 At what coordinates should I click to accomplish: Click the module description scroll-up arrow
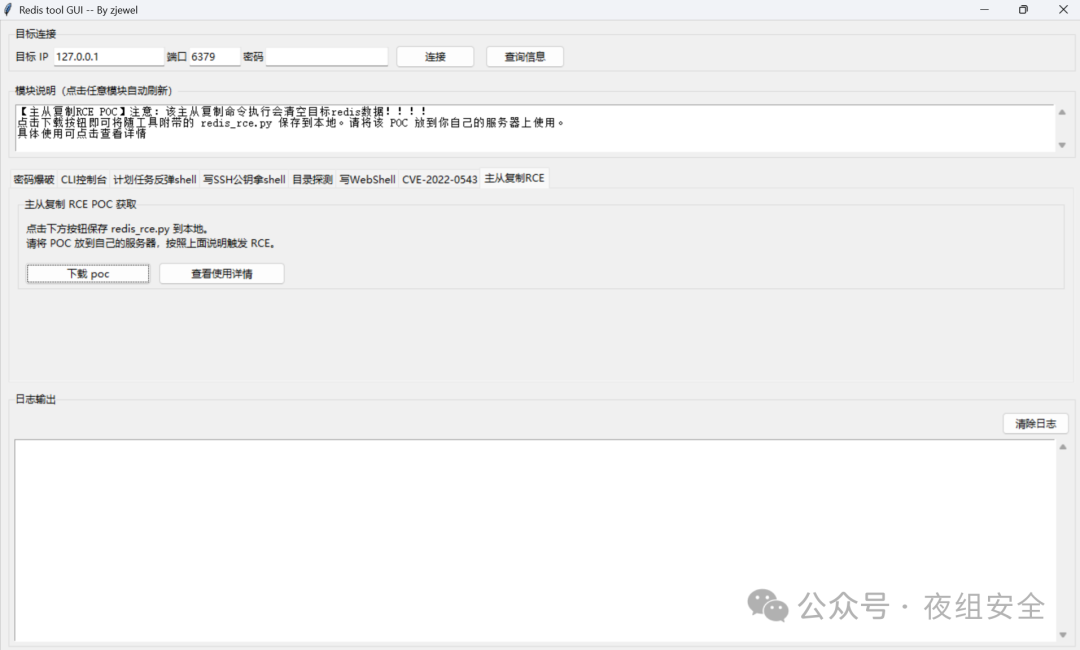[1061, 112]
